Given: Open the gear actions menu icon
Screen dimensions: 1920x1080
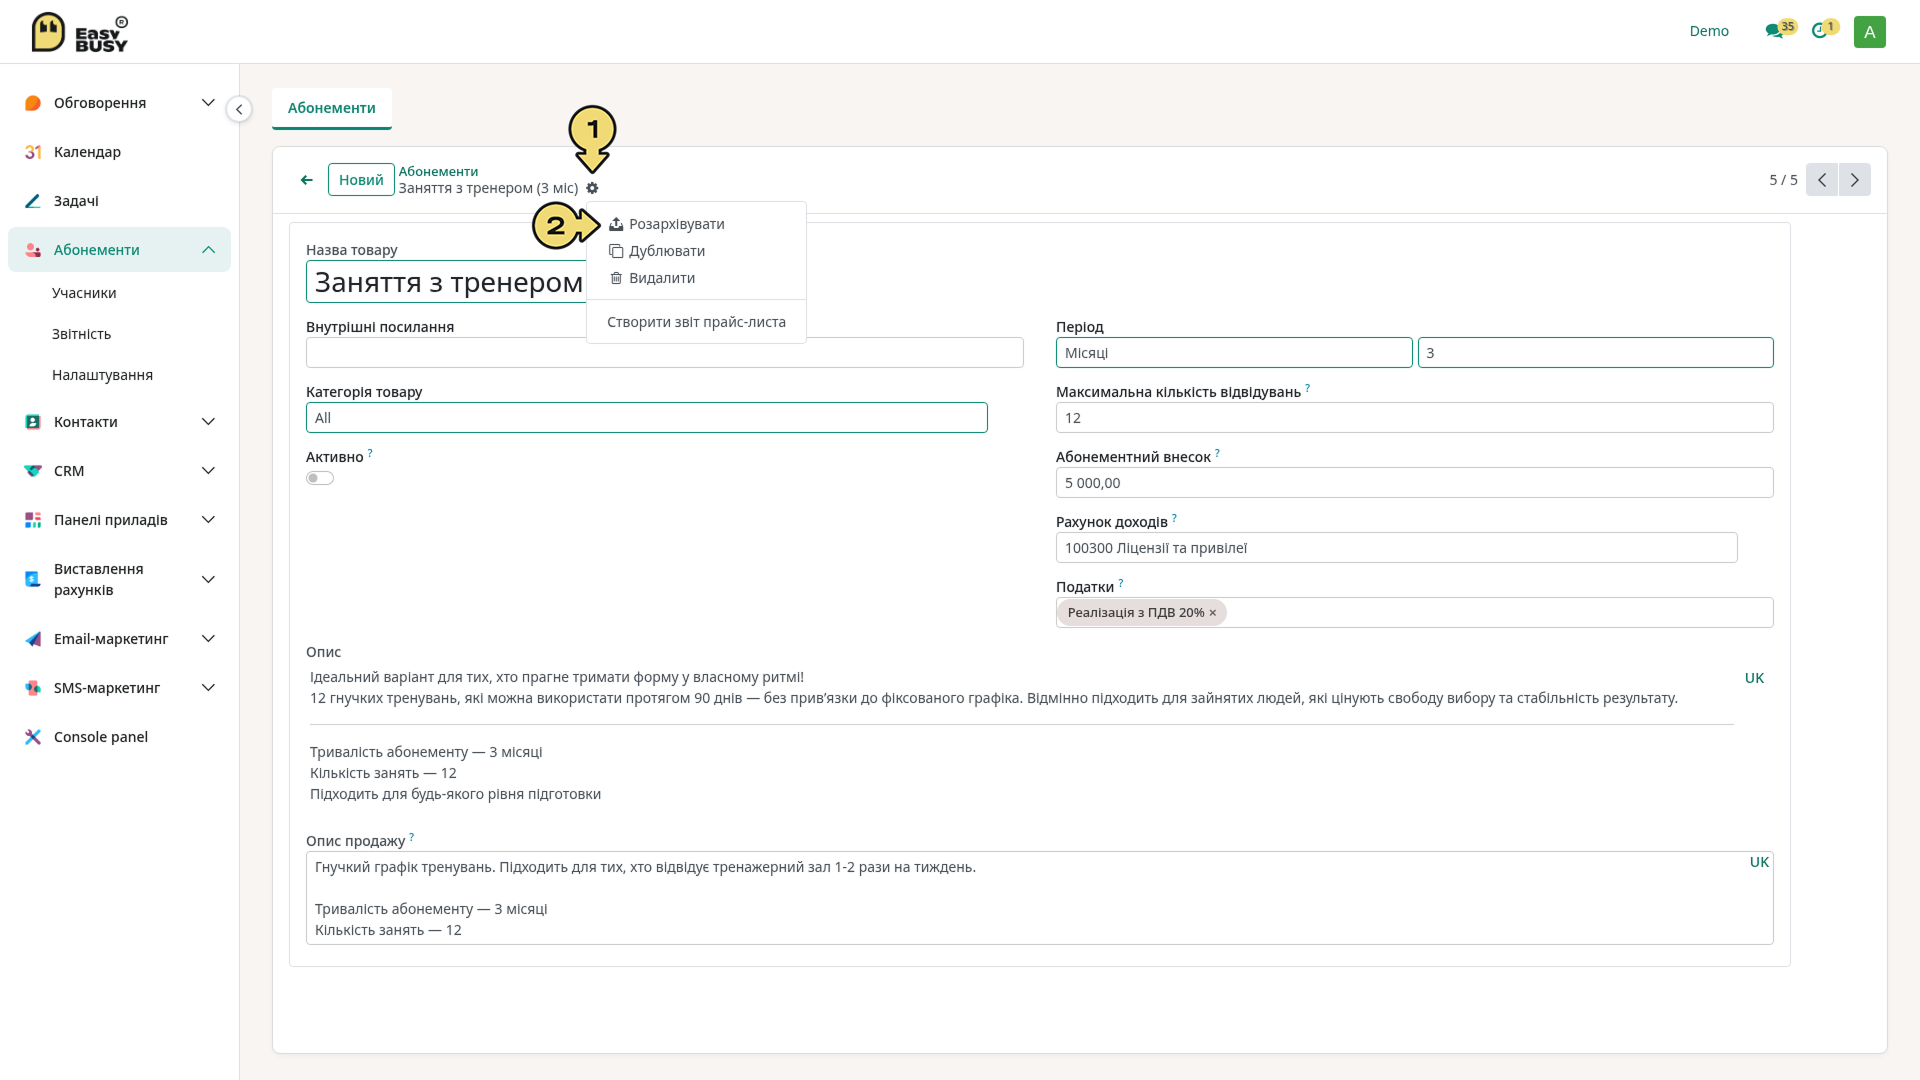Looking at the screenshot, I should coord(592,188).
